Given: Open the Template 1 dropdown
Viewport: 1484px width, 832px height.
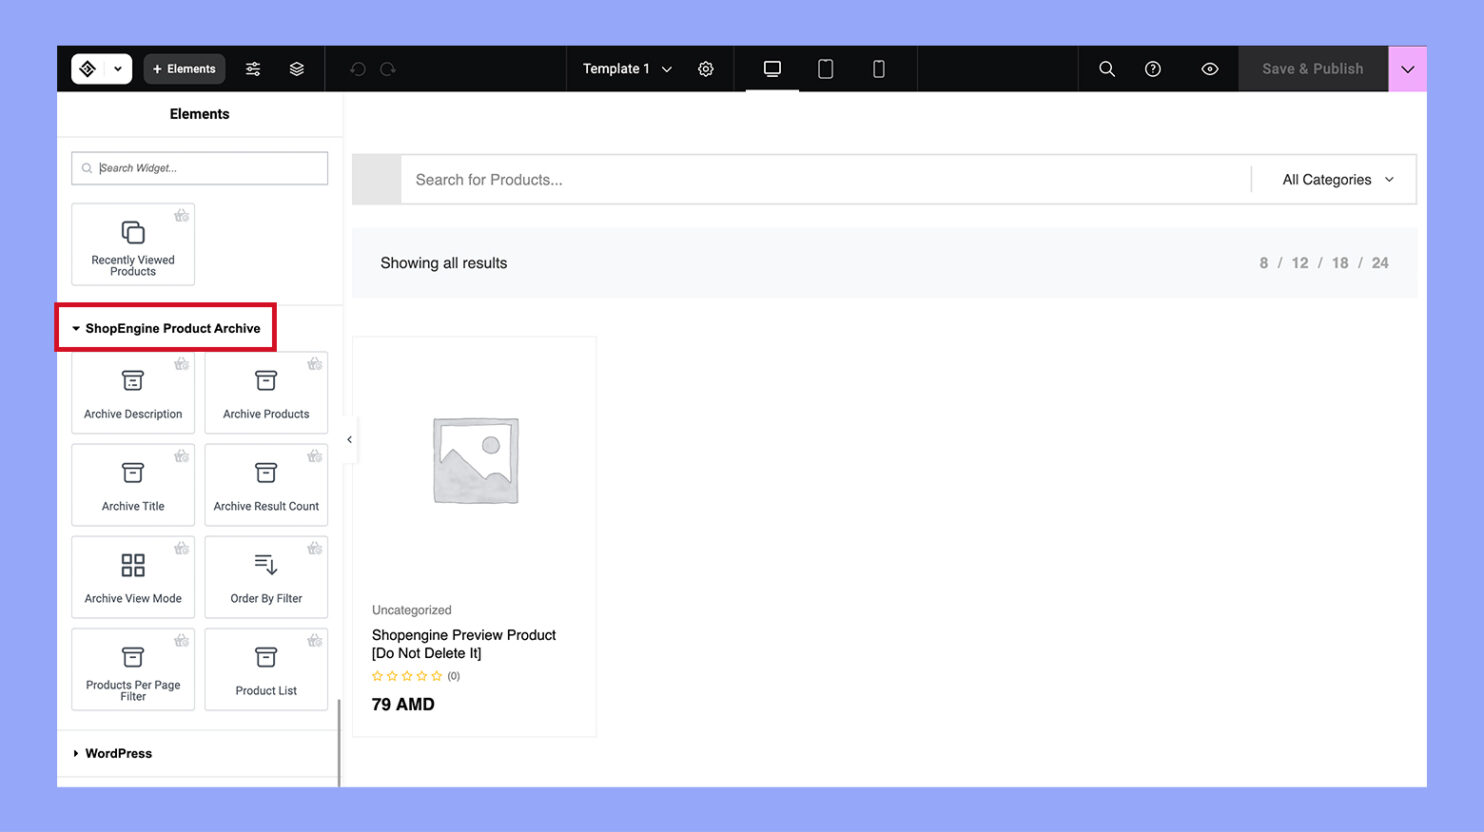Looking at the screenshot, I should [627, 69].
